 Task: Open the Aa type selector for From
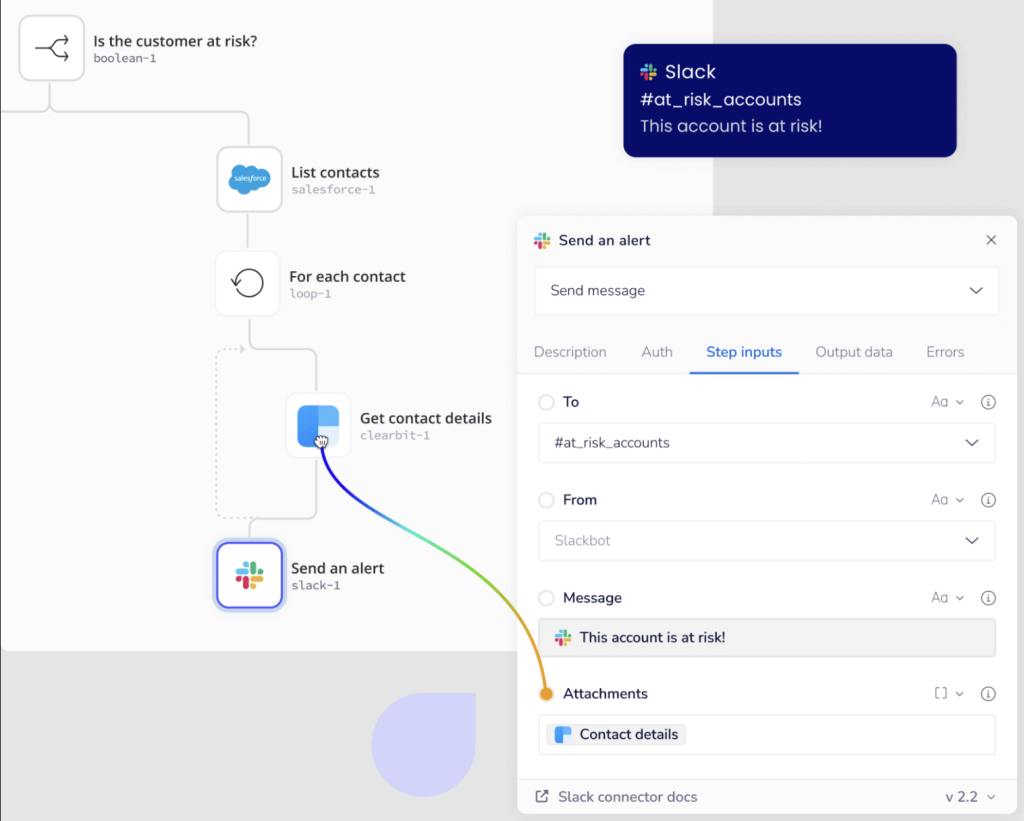click(x=948, y=500)
